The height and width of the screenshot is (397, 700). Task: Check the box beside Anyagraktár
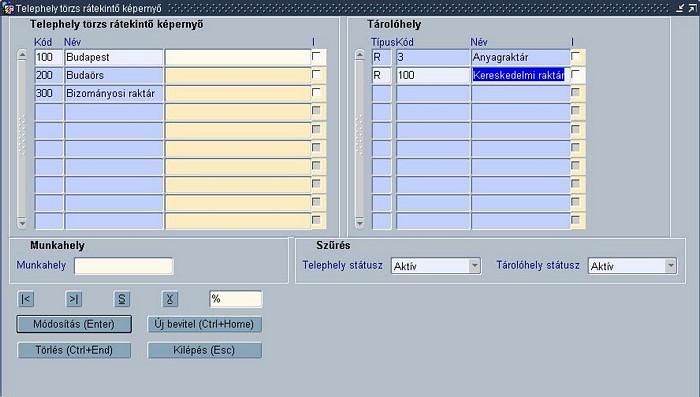[x=576, y=57]
